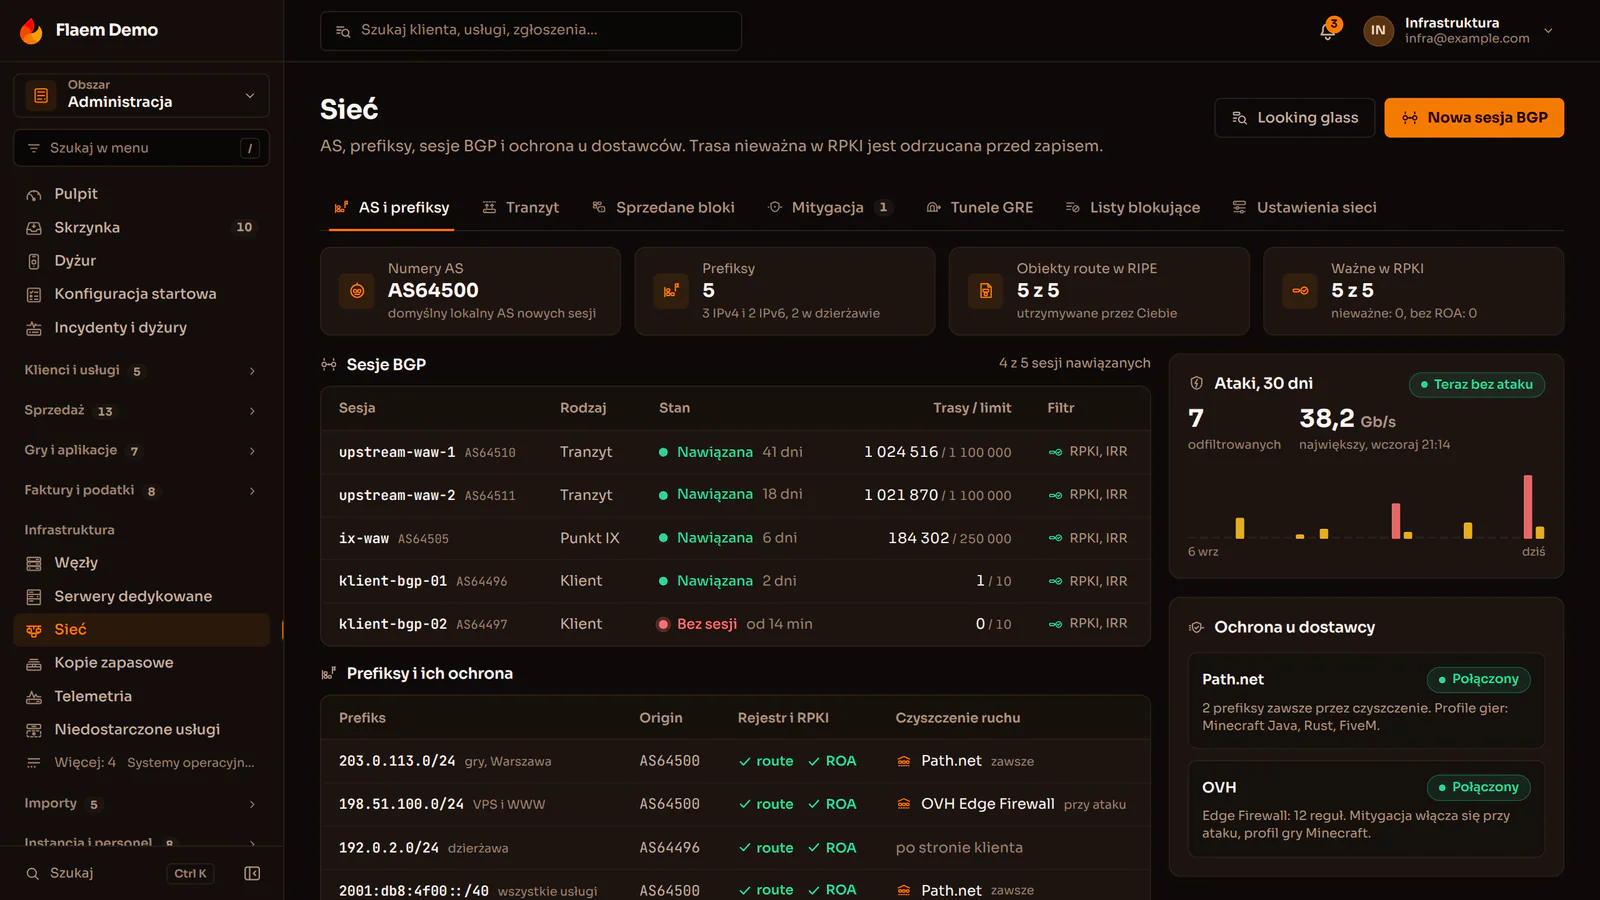Click the Skrzynka inbox icon

pyautogui.click(x=34, y=228)
